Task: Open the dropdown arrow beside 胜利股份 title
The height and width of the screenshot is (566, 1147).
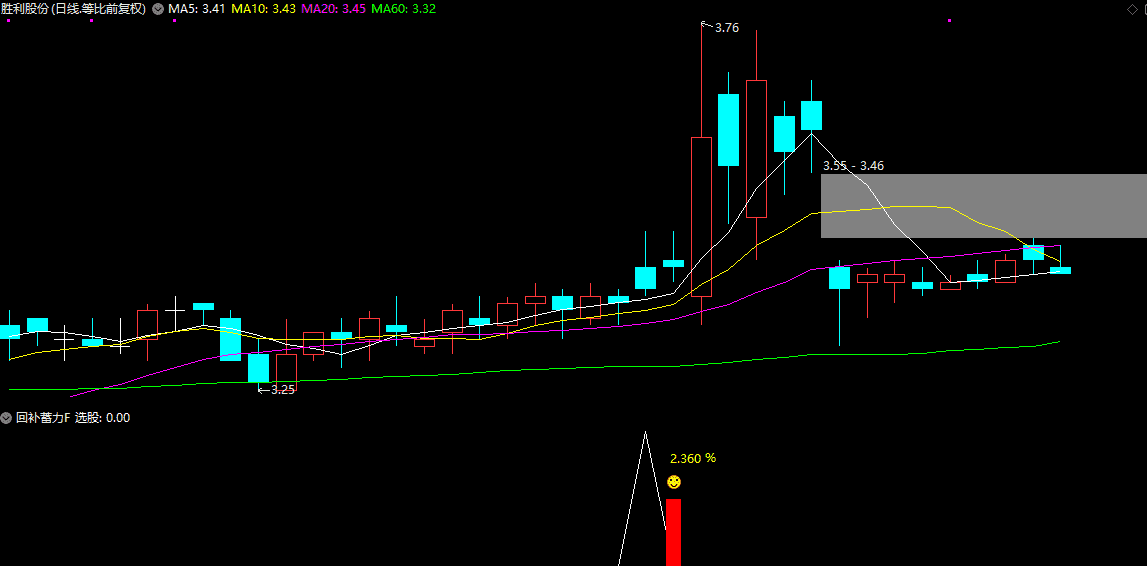Action: 158,9
